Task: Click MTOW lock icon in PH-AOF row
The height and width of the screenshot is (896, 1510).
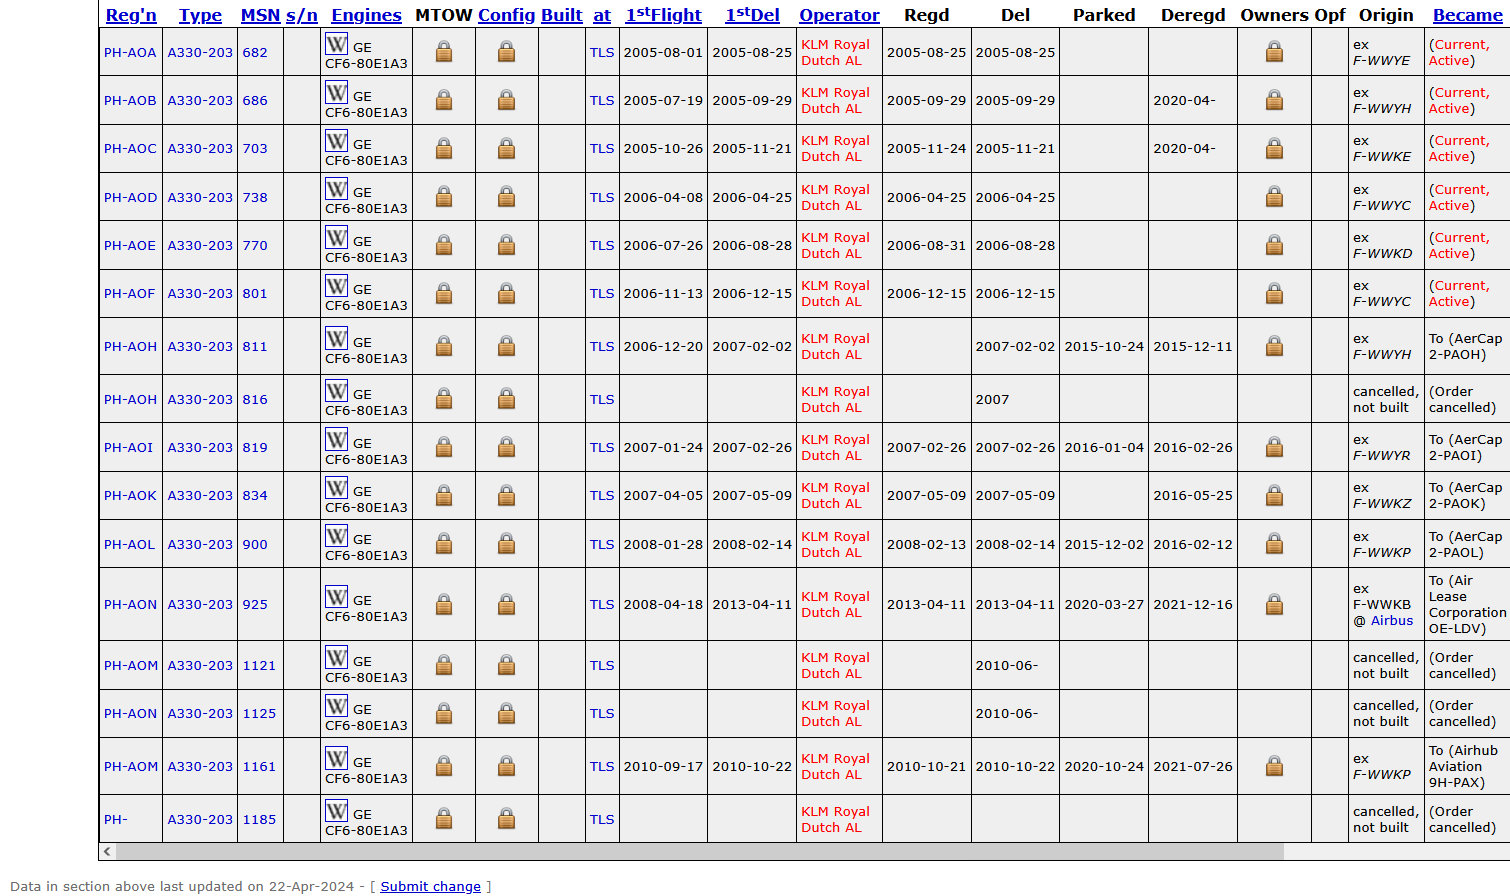Action: tap(444, 293)
